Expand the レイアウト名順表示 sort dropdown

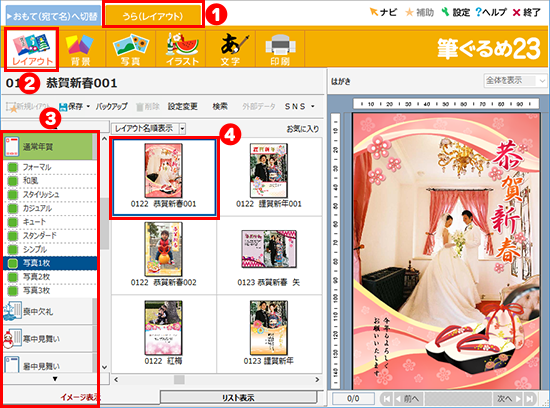click(x=182, y=129)
